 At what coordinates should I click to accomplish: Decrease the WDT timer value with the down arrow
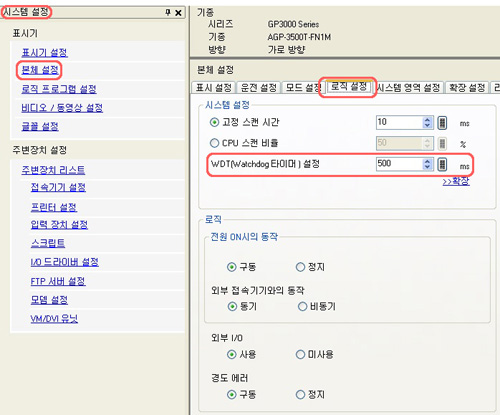(427, 167)
